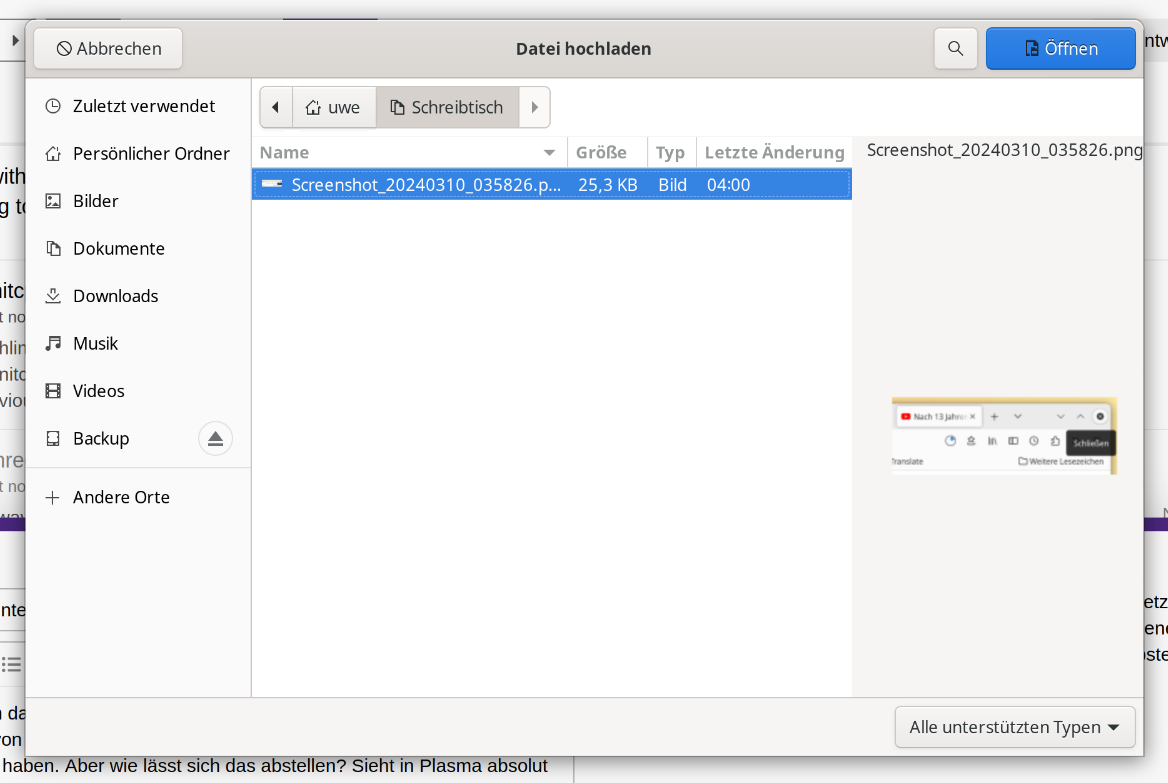Screen dimensions: 1168x783
Task: Click the 04:00 modification time cell
Action: pyautogui.click(x=729, y=185)
